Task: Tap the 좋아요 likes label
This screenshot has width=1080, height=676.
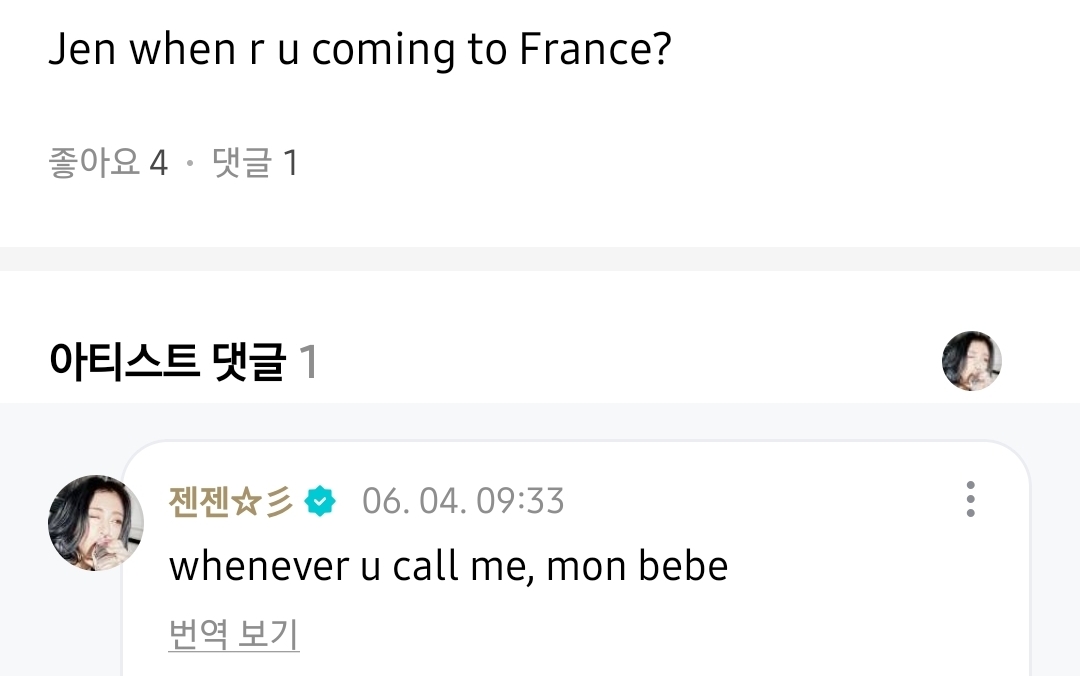Action: (94, 163)
